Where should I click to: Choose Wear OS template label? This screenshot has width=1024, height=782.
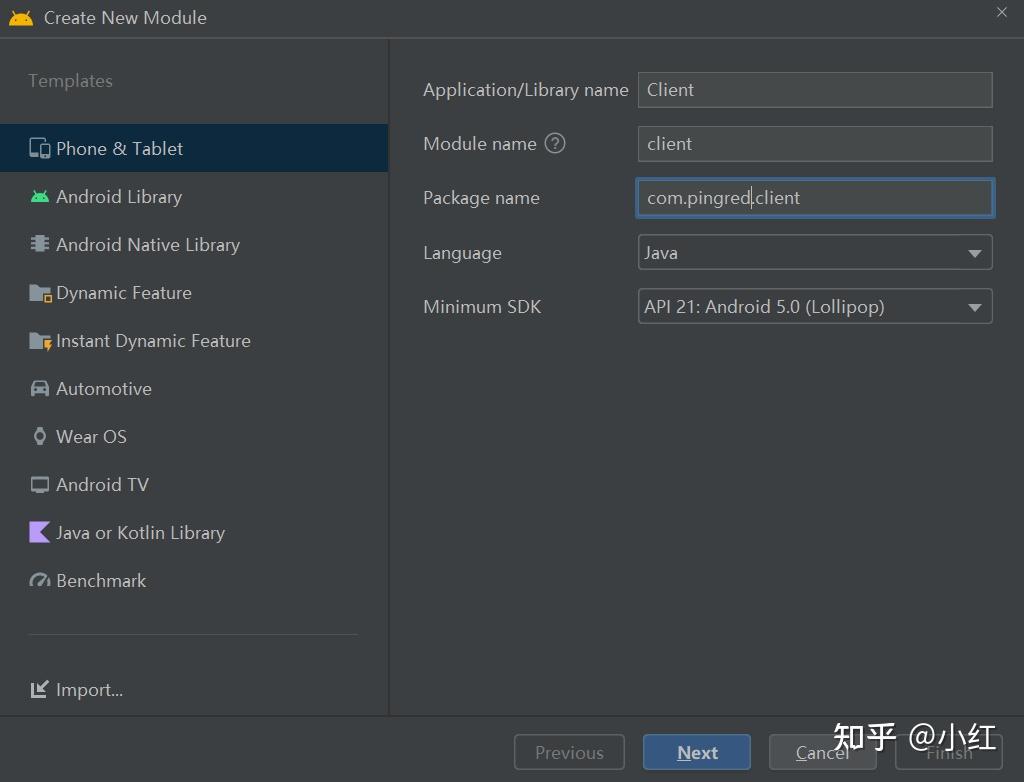pyautogui.click(x=91, y=437)
